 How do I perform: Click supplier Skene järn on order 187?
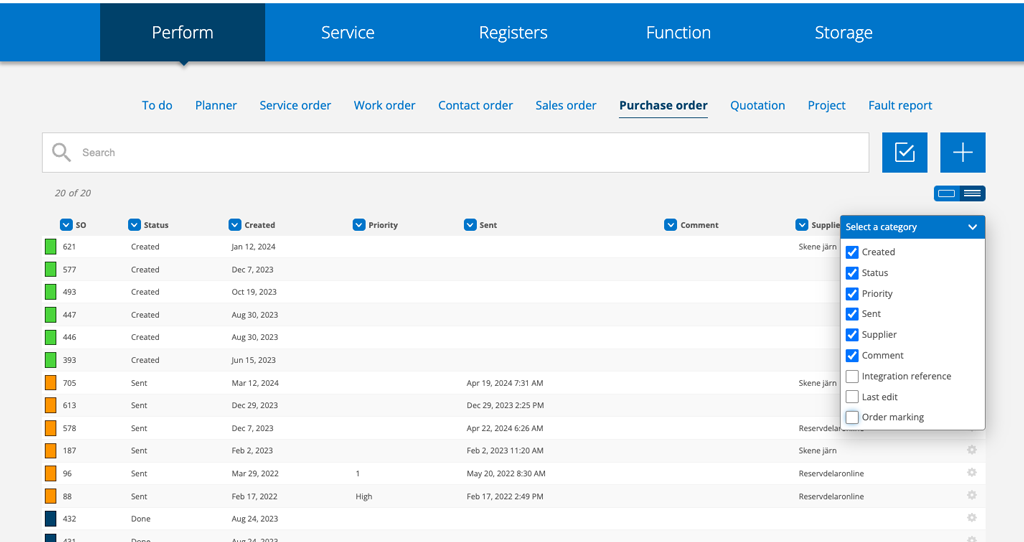818,451
